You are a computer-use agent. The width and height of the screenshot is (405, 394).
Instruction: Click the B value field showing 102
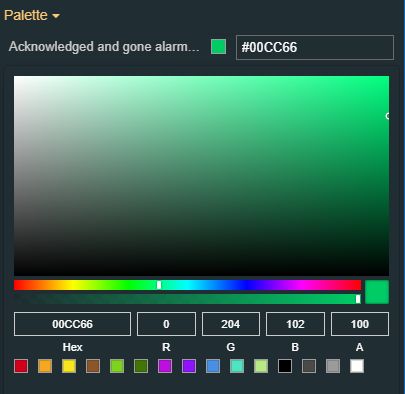pos(295,324)
